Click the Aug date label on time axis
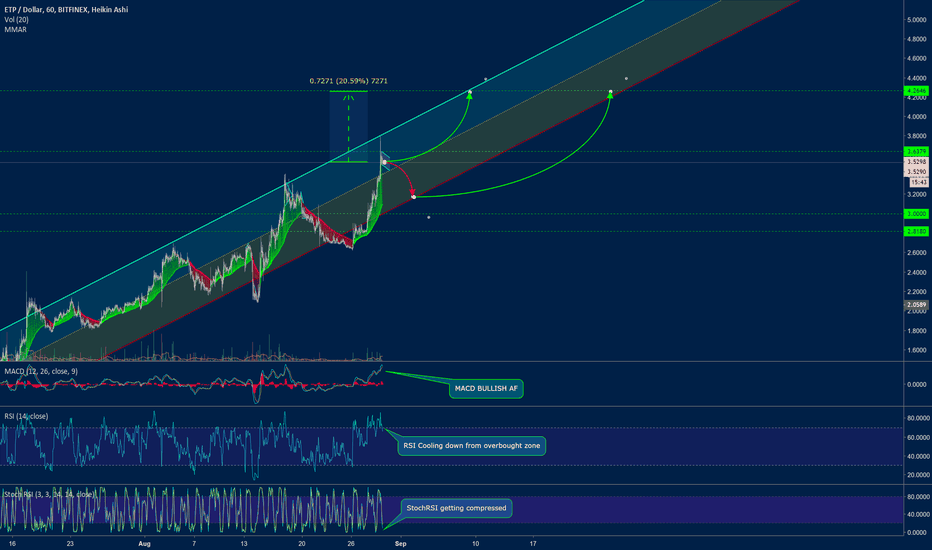This screenshot has height=550, width=932. (143, 543)
